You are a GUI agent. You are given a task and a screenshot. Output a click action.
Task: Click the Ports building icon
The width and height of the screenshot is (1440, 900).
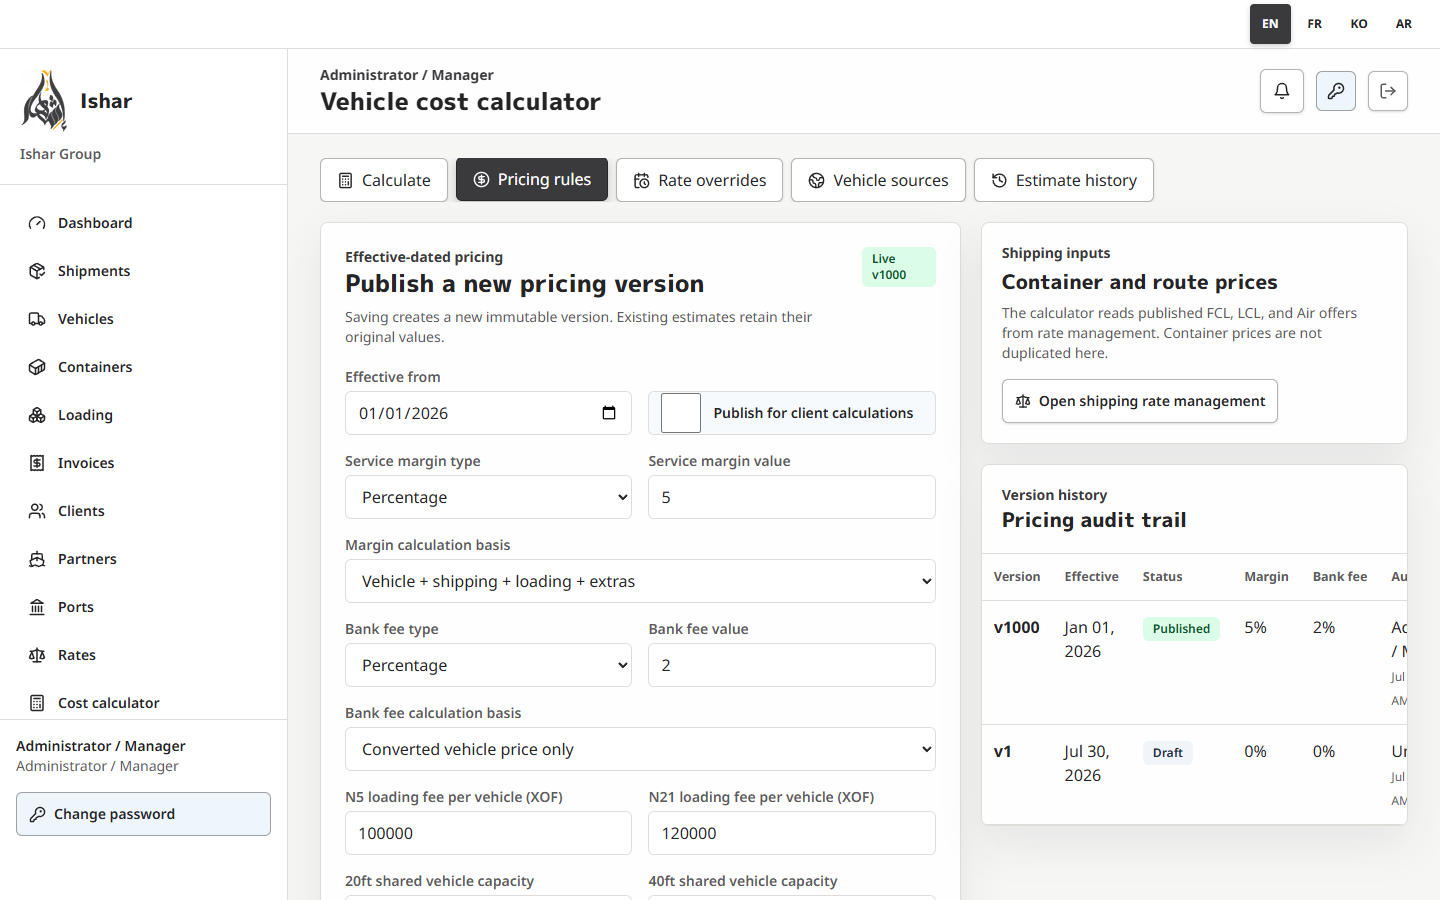(37, 607)
